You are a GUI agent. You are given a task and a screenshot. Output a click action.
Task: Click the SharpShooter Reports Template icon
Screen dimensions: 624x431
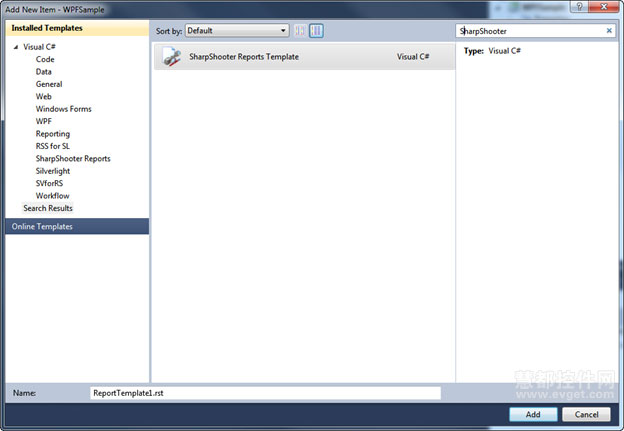tap(172, 57)
